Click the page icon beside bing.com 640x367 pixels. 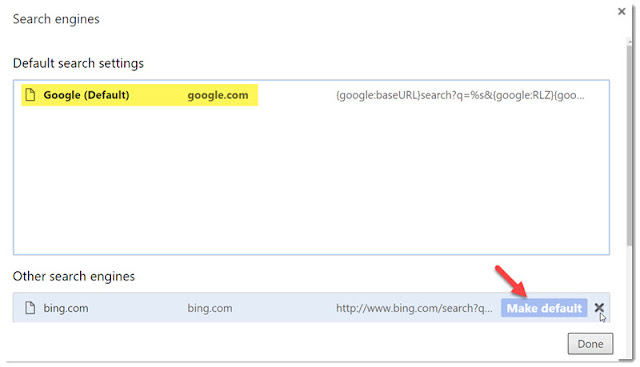click(30, 308)
